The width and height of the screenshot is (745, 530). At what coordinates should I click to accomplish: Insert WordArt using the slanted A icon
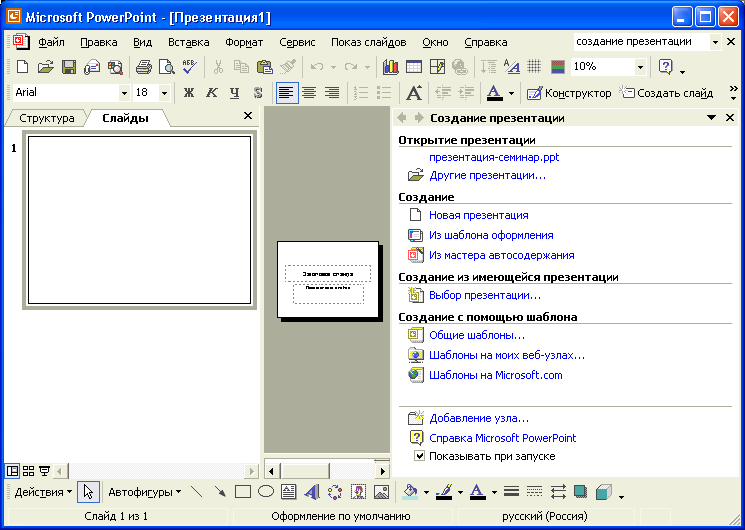coord(312,492)
